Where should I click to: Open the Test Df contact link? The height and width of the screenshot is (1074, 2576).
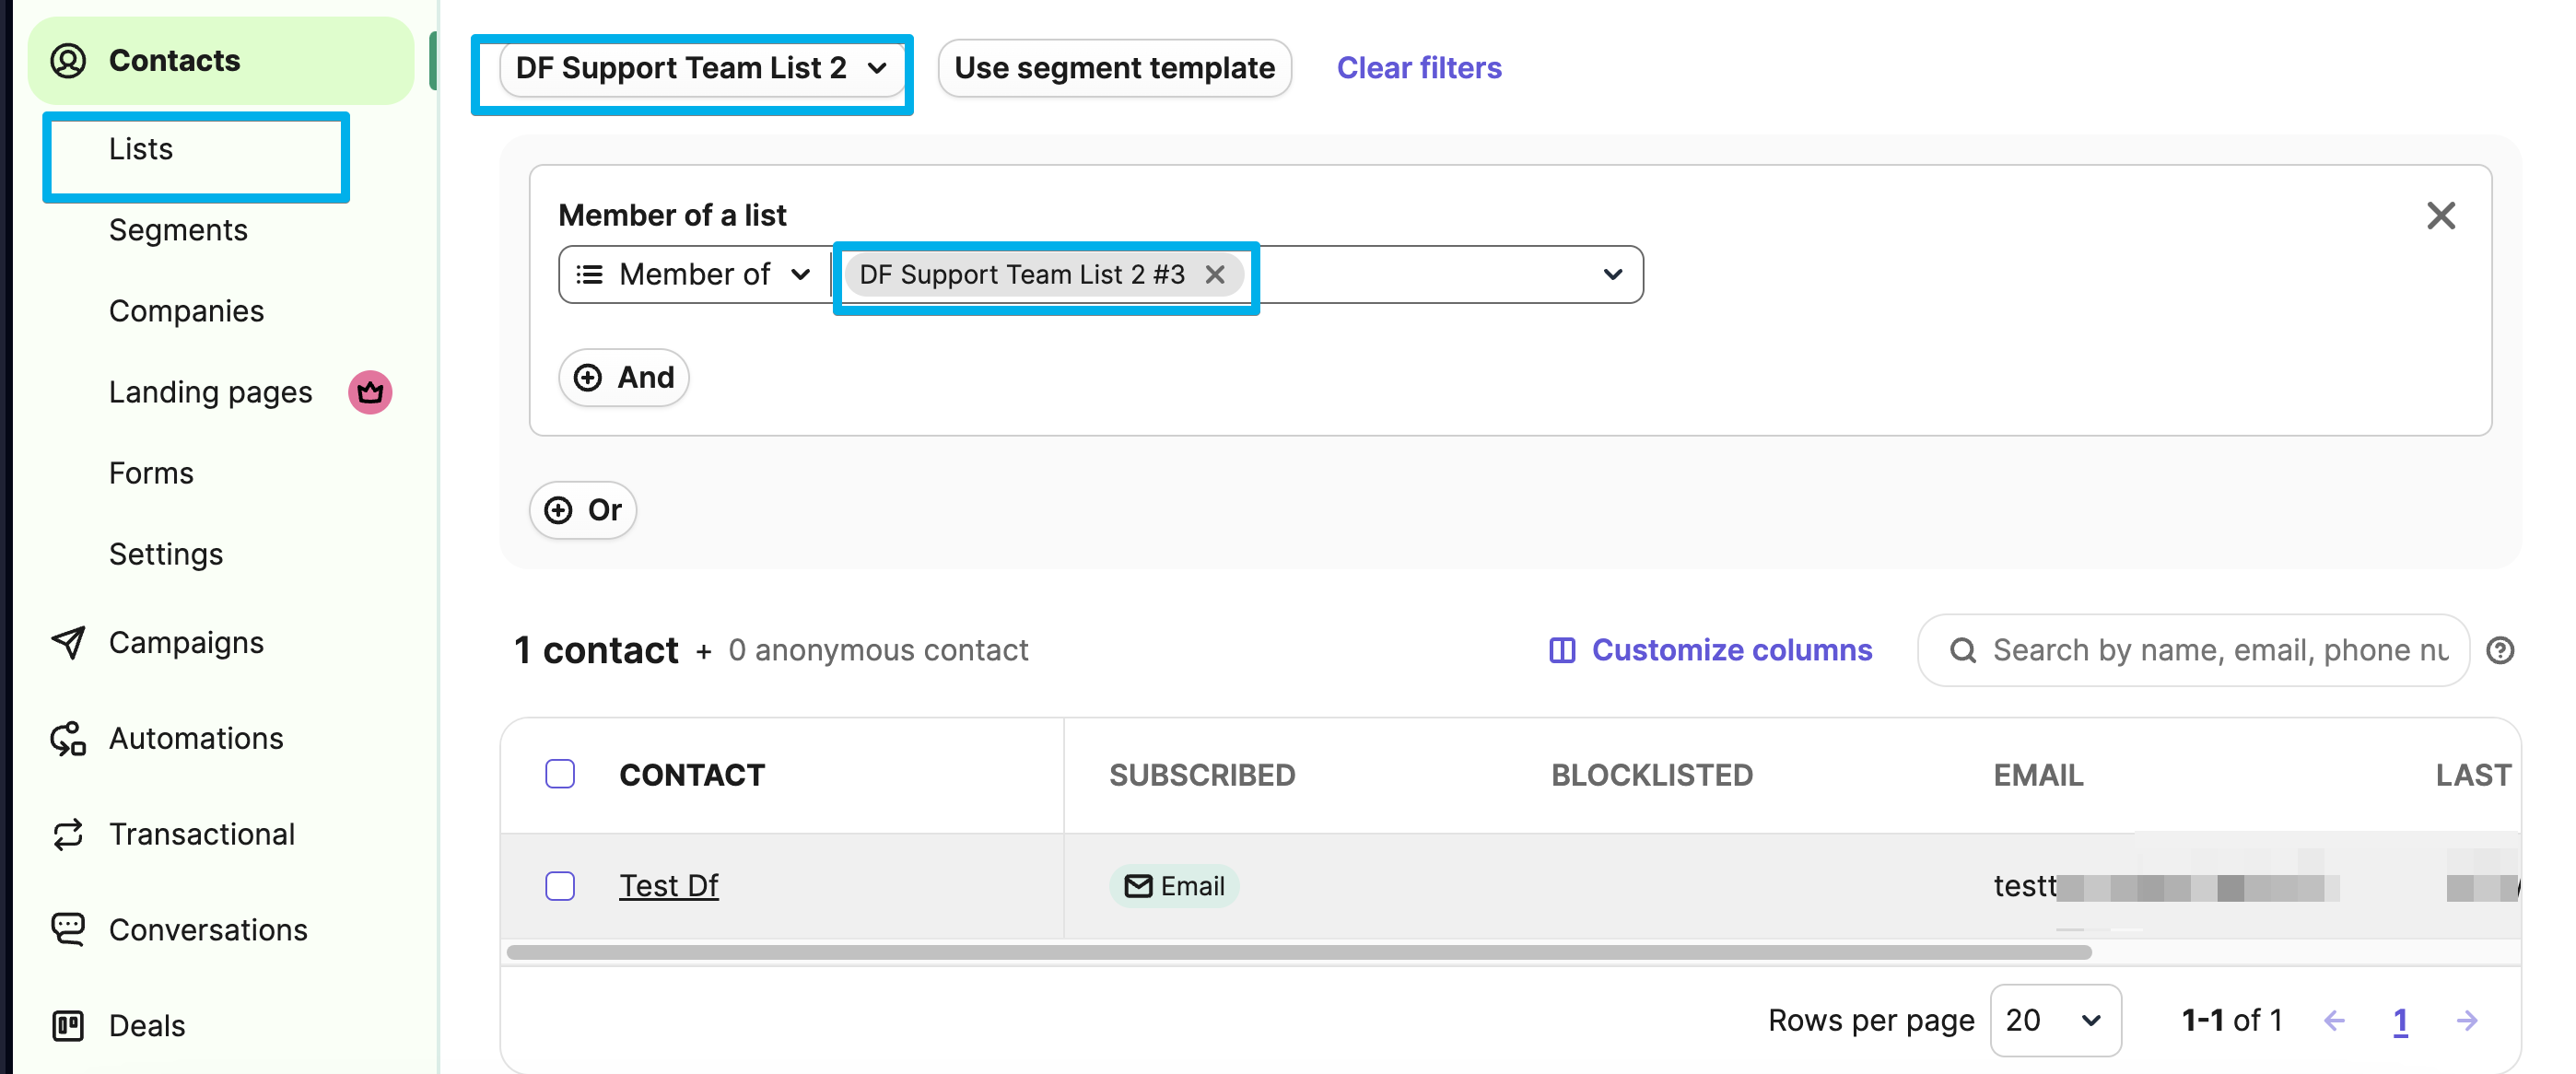[x=668, y=886]
